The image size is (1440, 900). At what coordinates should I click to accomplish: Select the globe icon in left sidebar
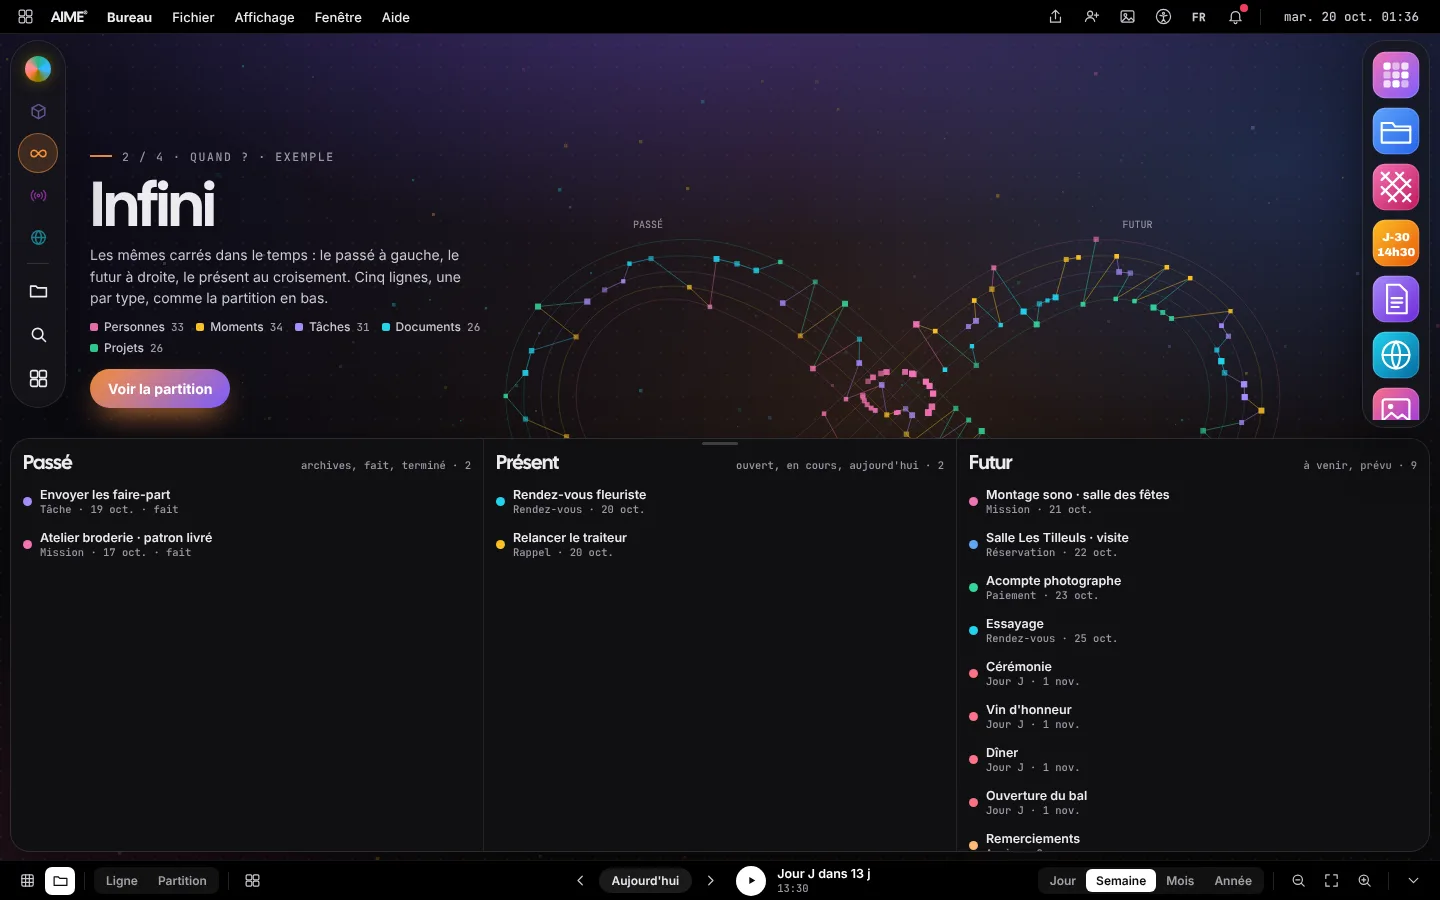point(38,238)
